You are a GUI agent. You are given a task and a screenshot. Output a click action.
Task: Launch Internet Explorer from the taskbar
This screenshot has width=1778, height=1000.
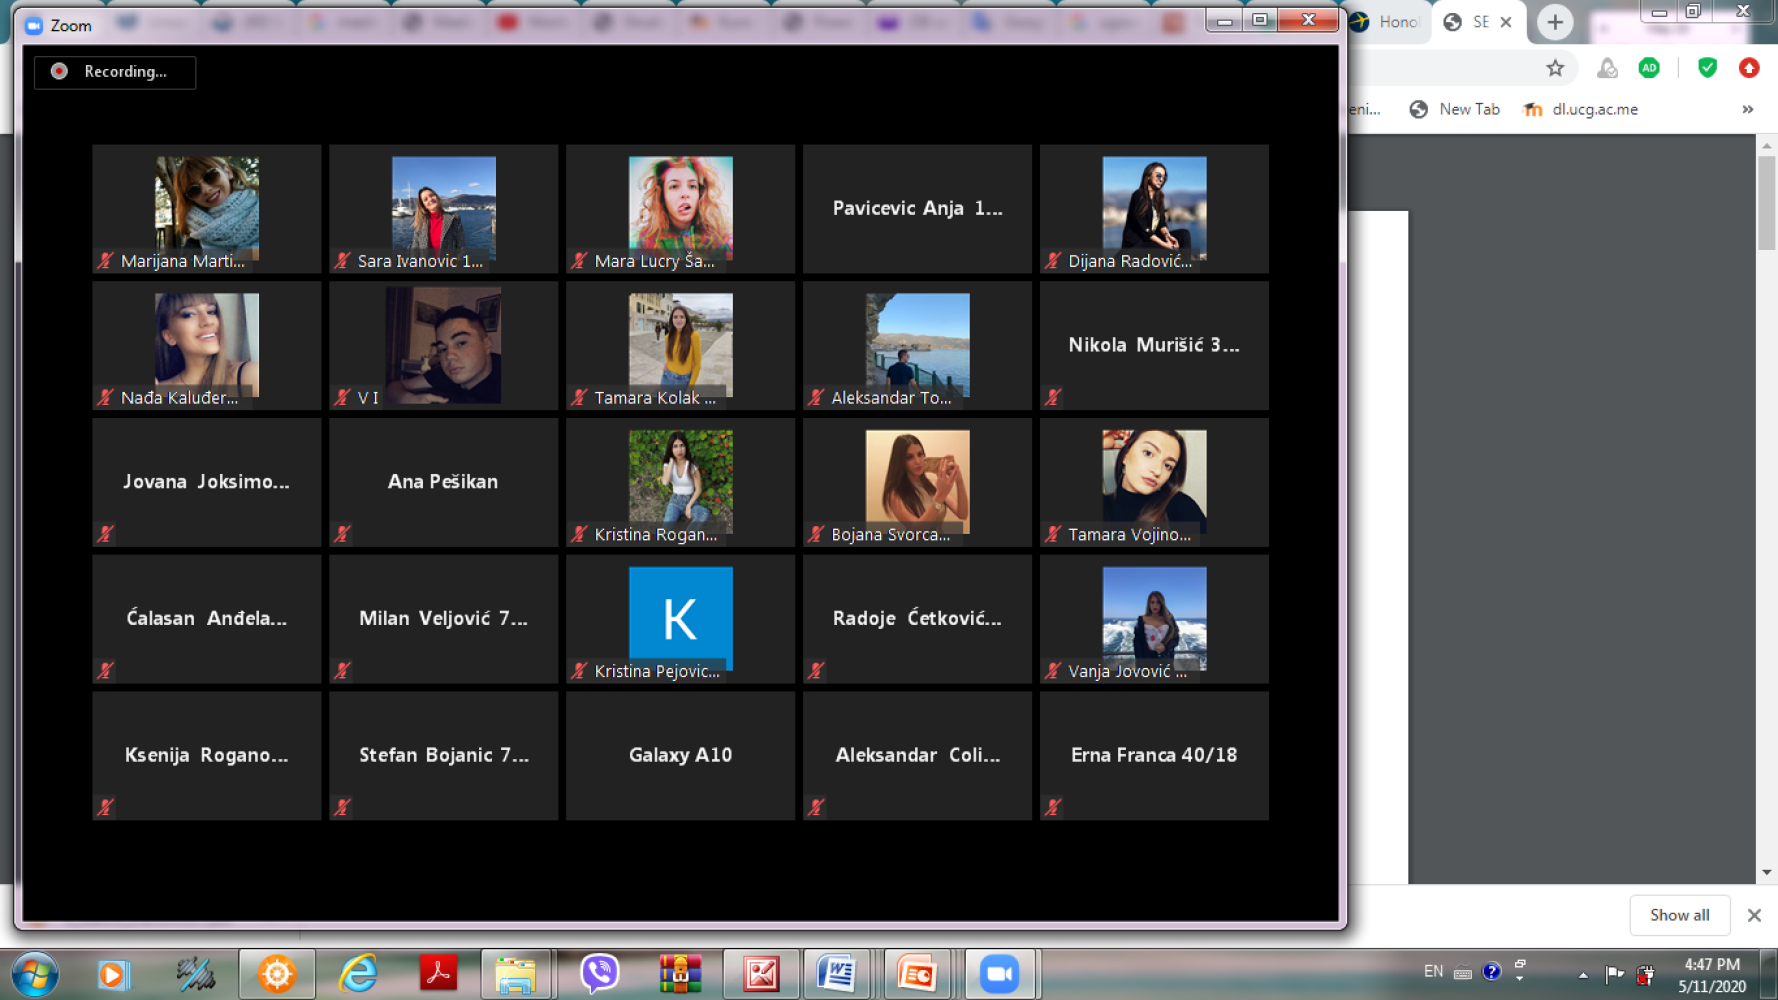[x=357, y=973]
